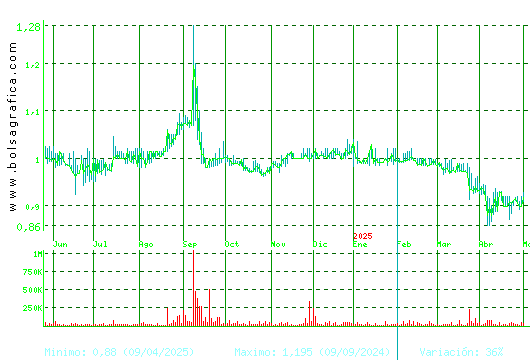This screenshot has width=530, height=360.
Task: Click the tallest red volume bar in September
Action: [x=193, y=288]
